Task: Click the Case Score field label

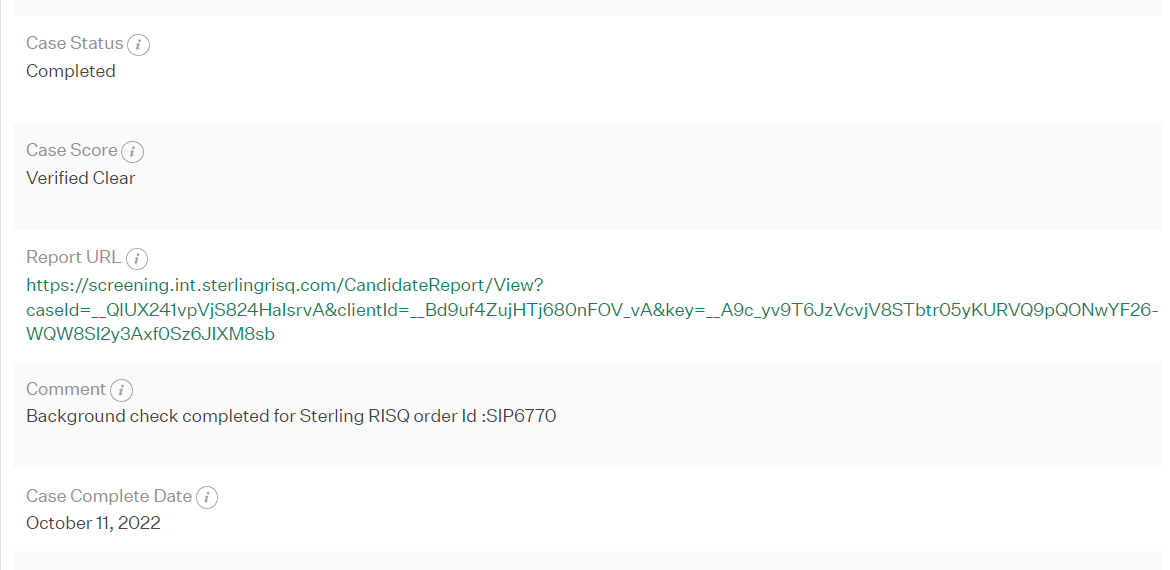Action: coord(72,150)
